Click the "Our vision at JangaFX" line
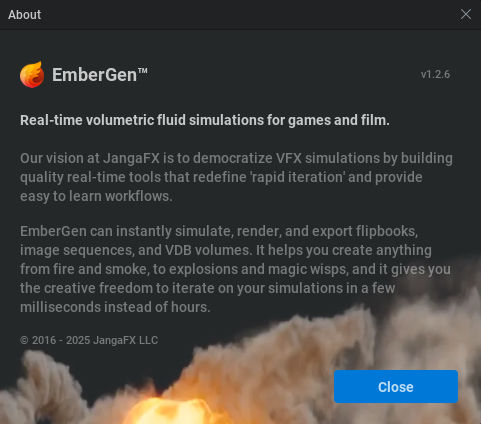Image resolution: width=481 pixels, height=424 pixels. coord(236,158)
